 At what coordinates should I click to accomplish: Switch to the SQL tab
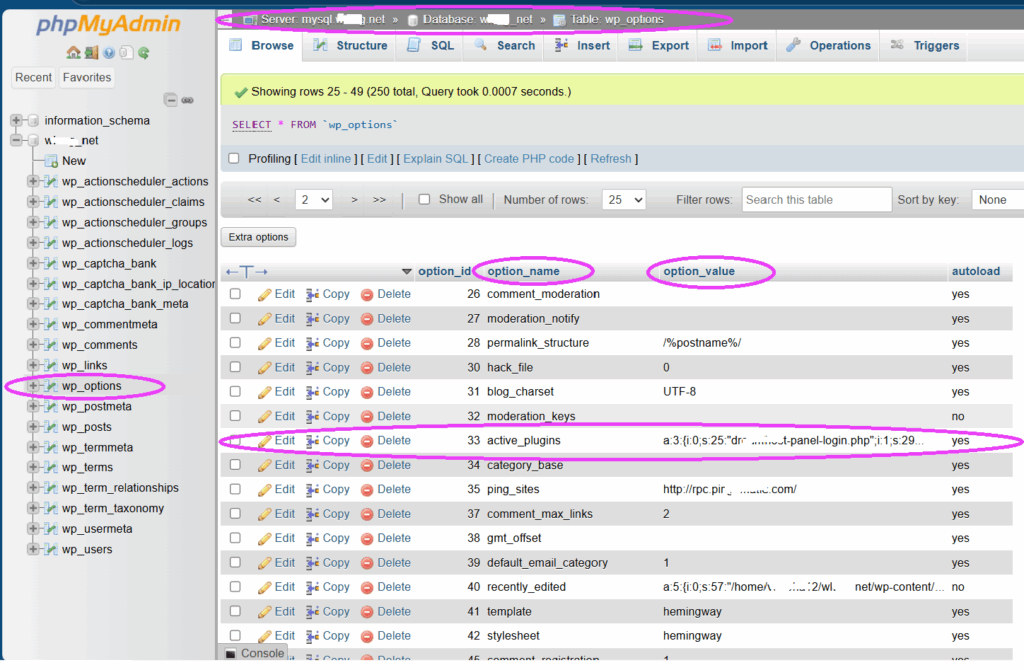430,46
